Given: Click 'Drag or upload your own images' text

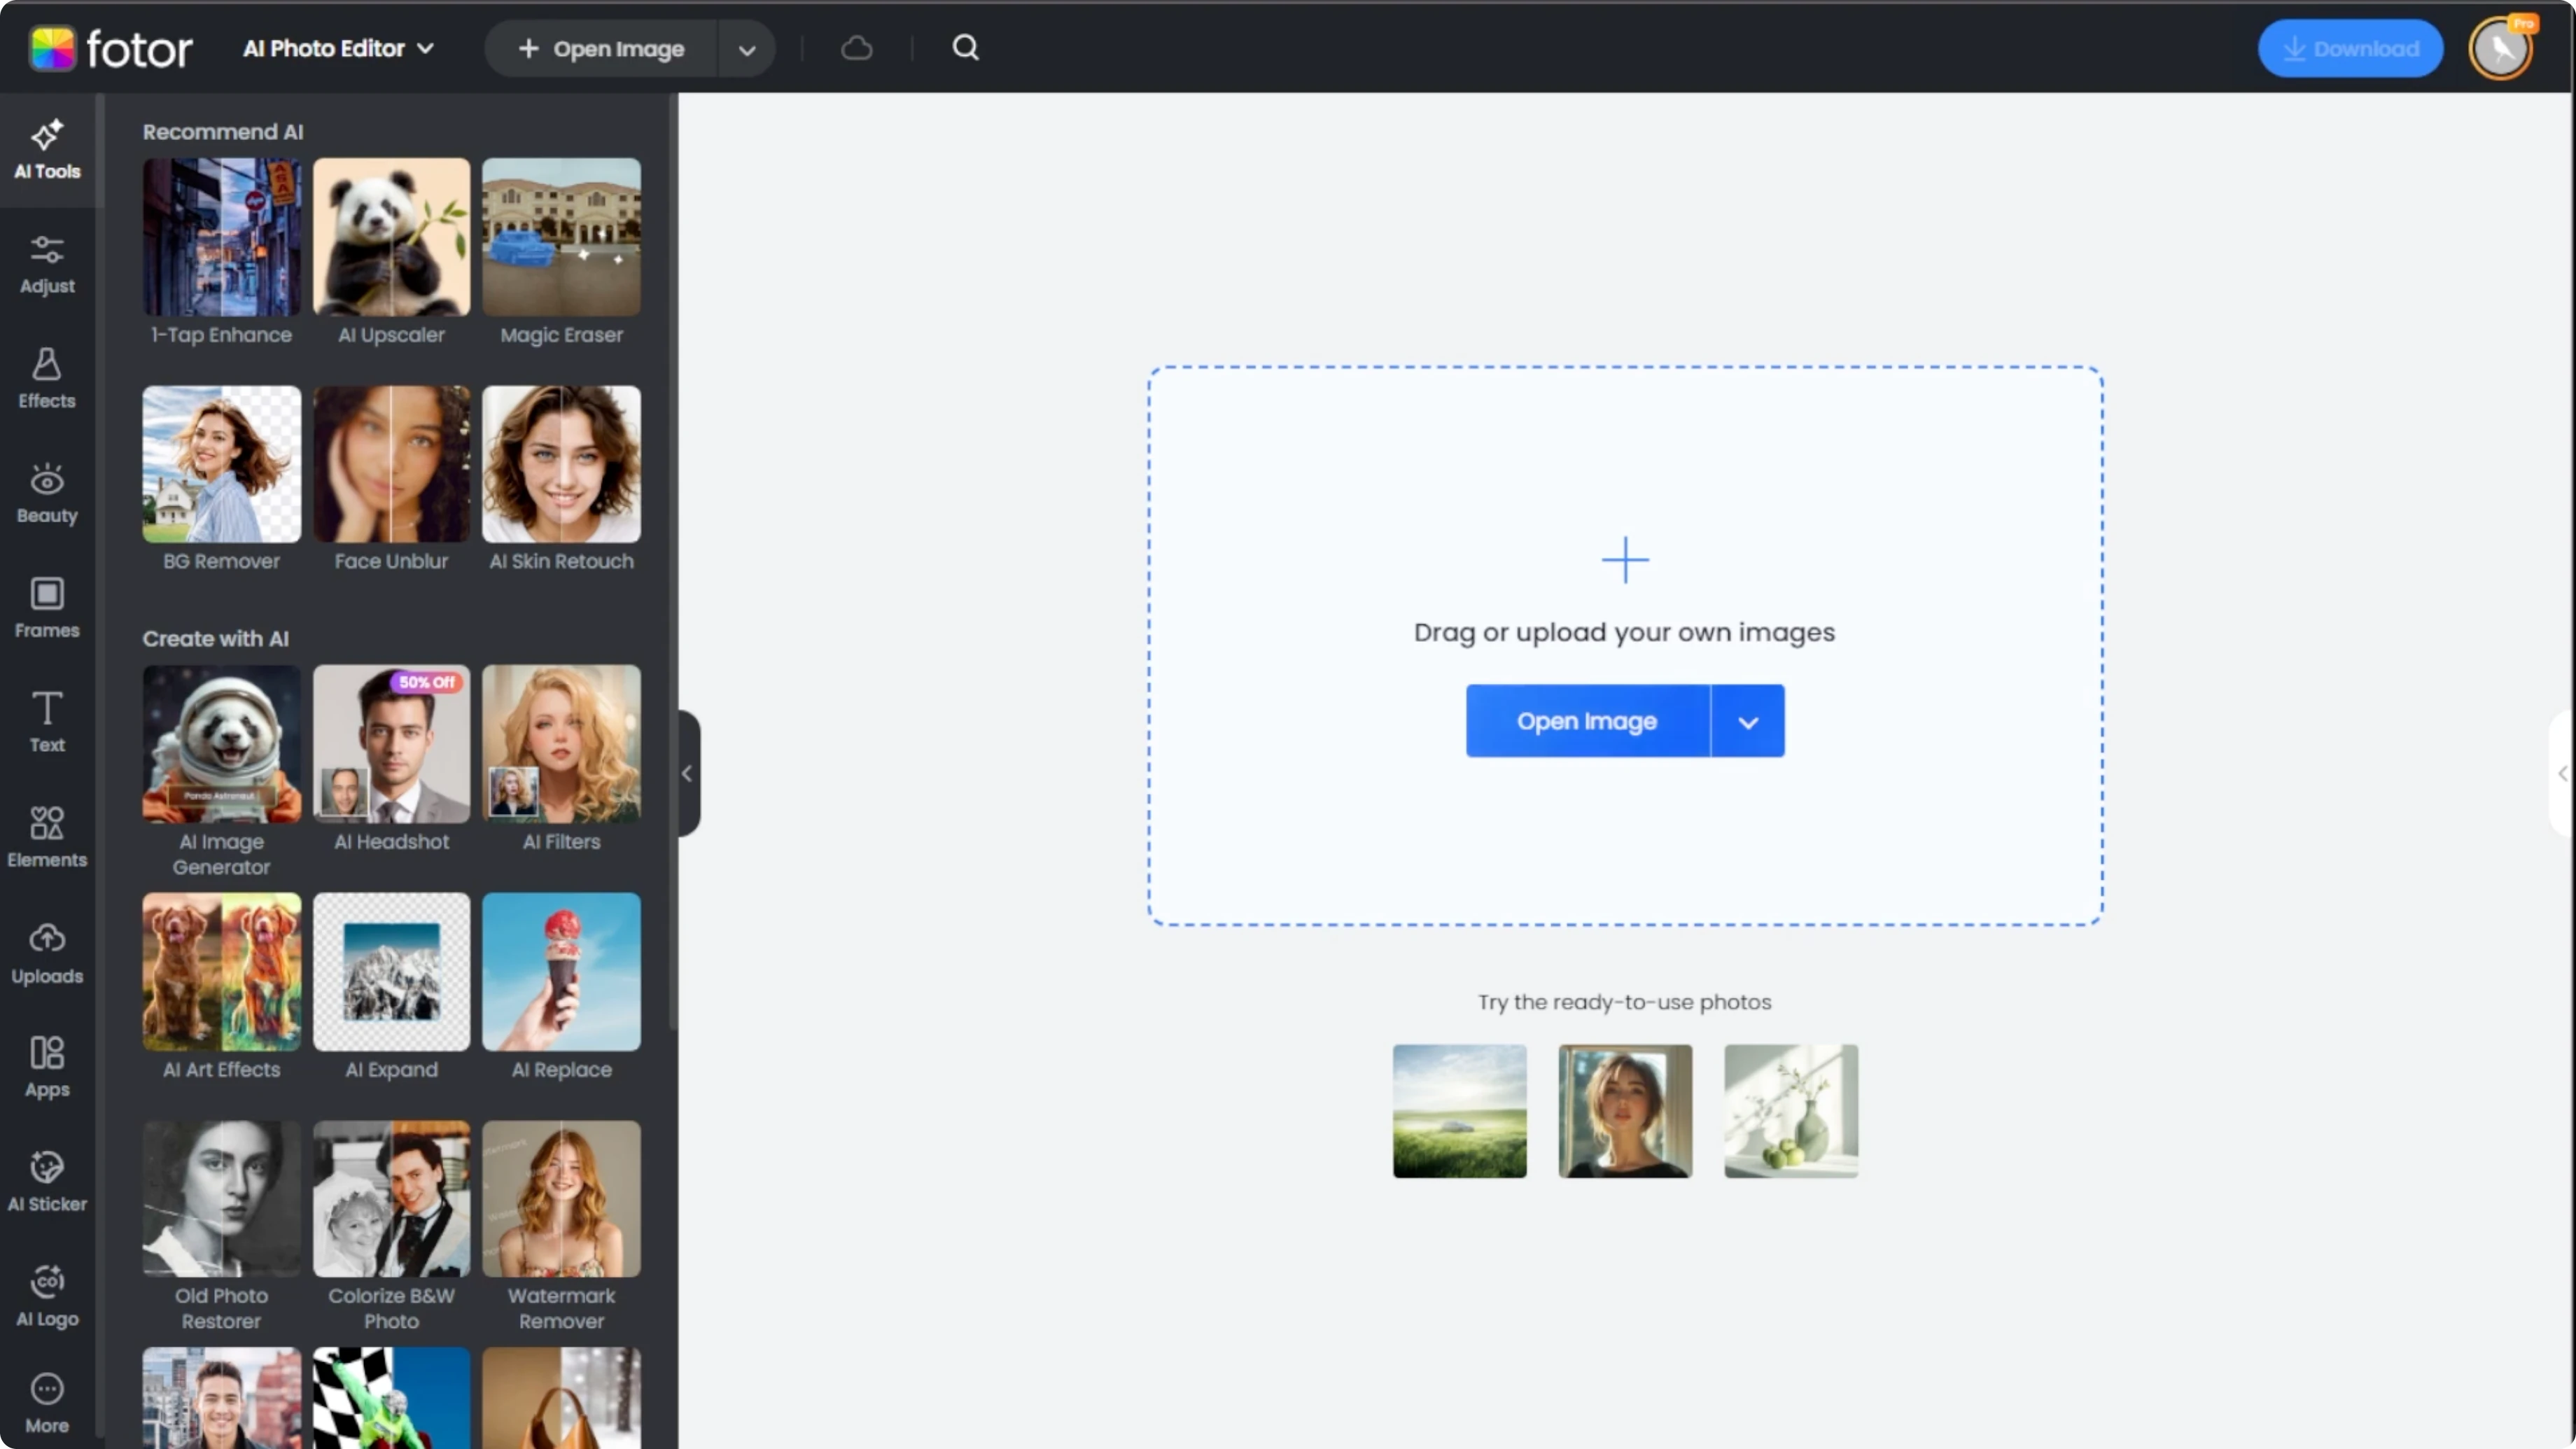Looking at the screenshot, I should point(1624,632).
